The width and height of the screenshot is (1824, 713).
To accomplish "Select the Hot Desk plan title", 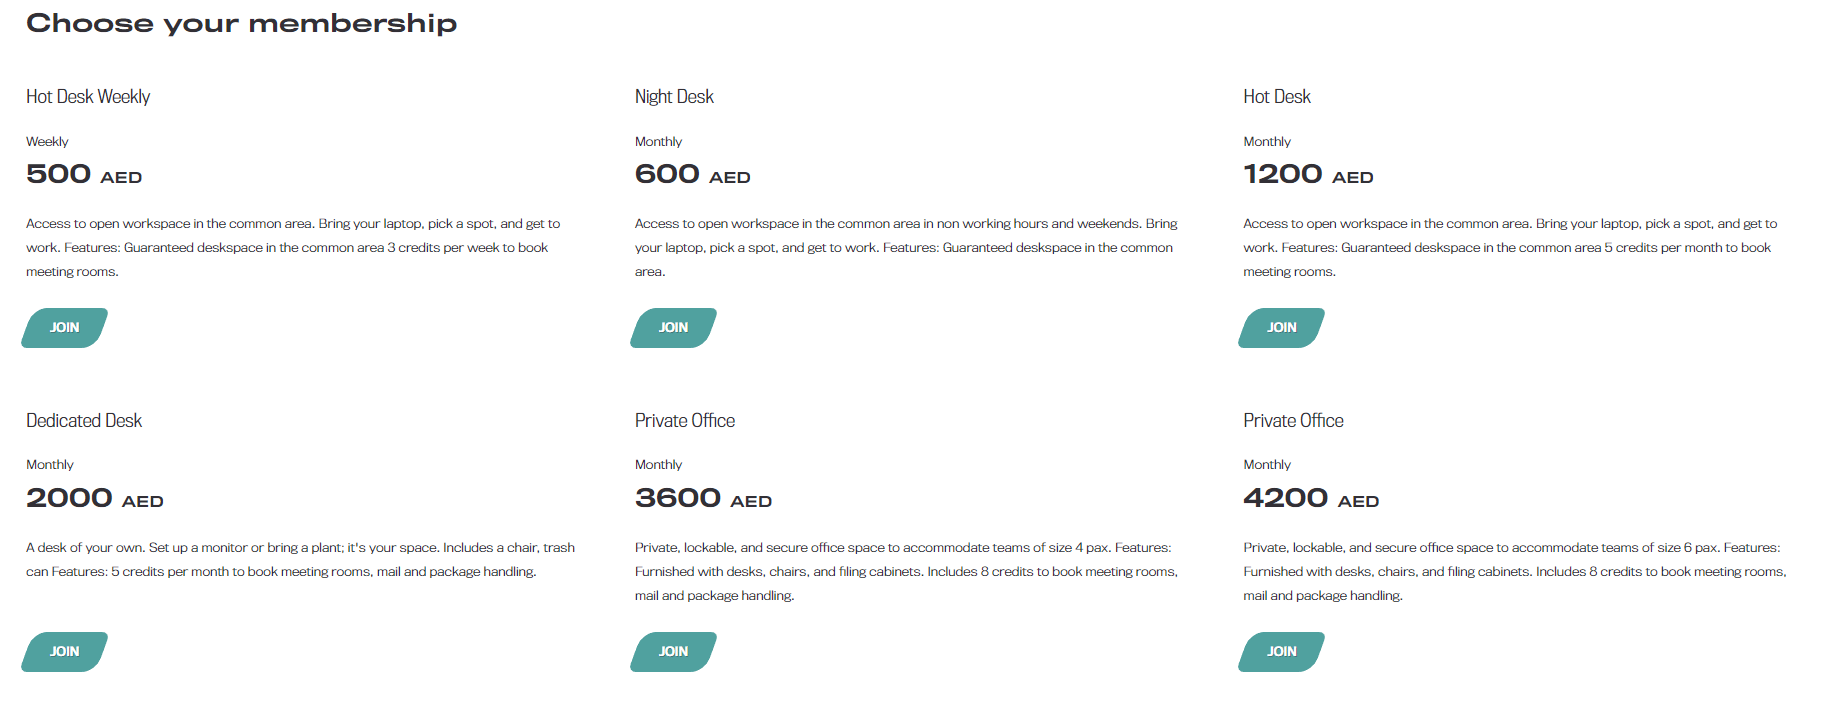I will coord(1276,96).
